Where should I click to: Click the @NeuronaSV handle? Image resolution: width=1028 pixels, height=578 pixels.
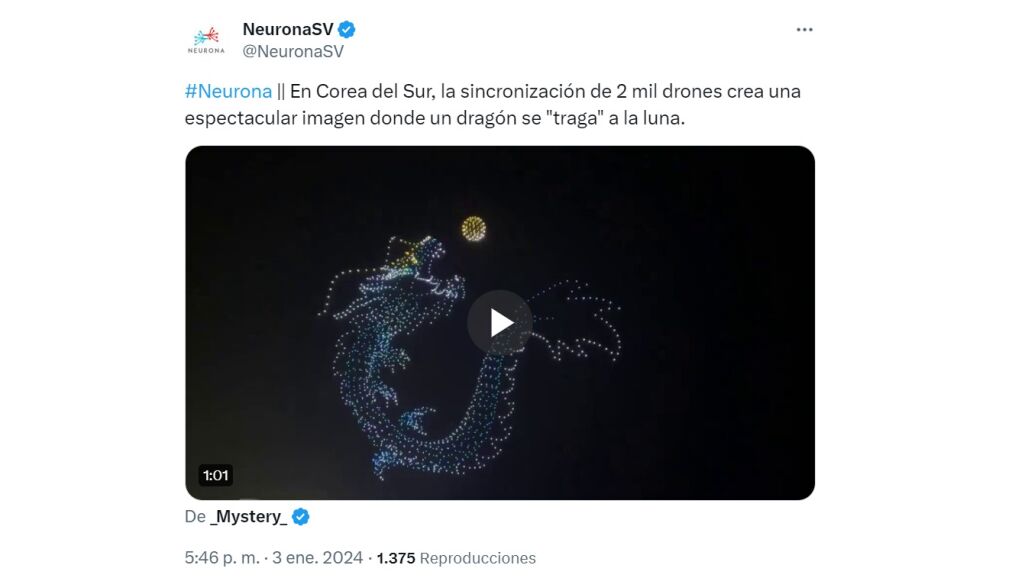coord(293,51)
